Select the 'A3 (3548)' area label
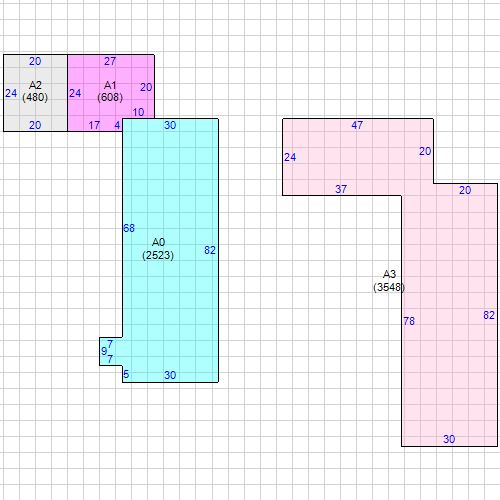This screenshot has height=500, width=500. pos(389,281)
